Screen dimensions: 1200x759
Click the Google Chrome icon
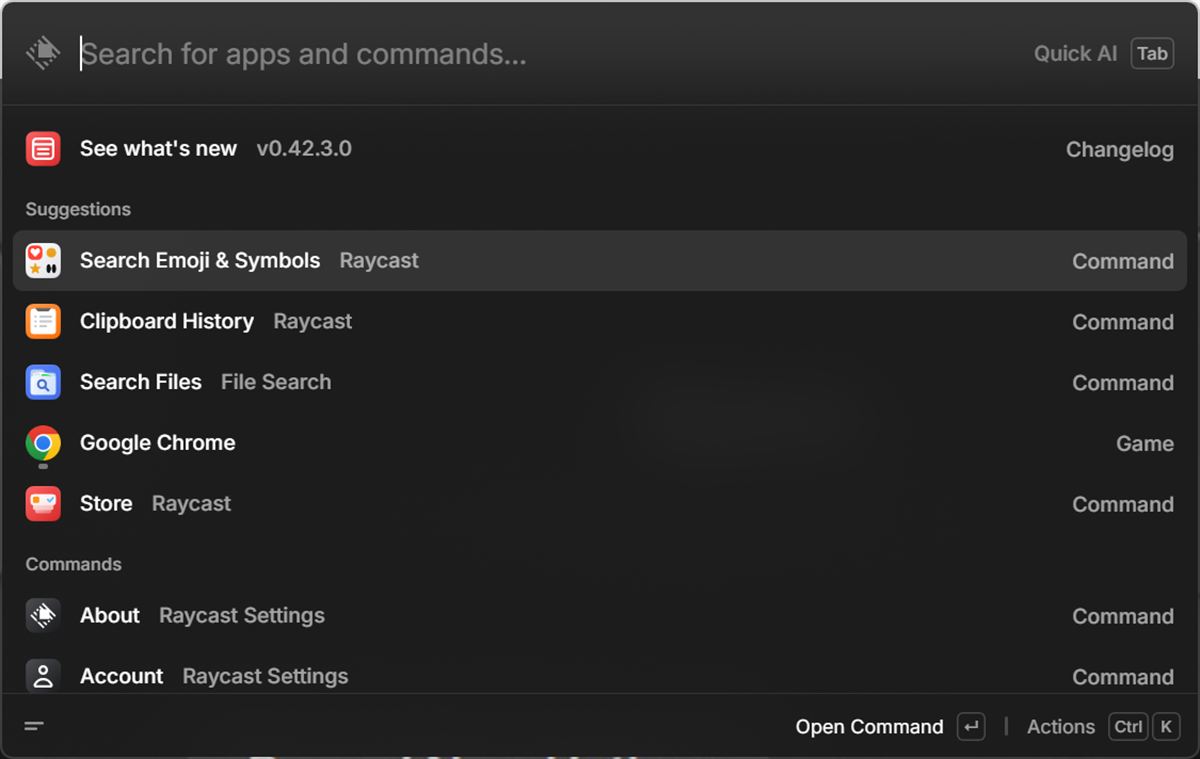click(43, 443)
